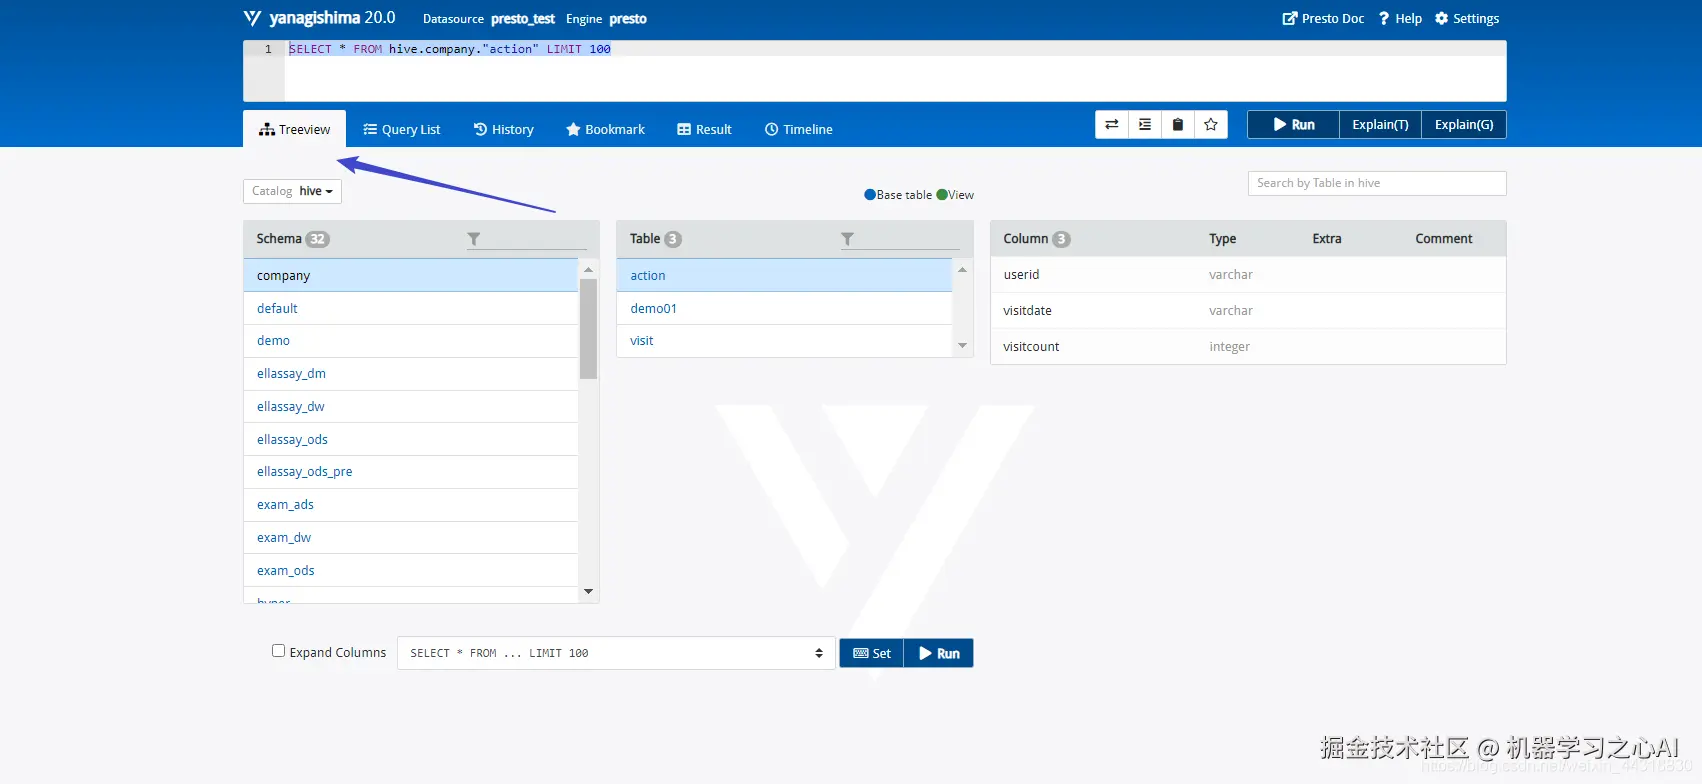Open the Result tab

click(705, 129)
